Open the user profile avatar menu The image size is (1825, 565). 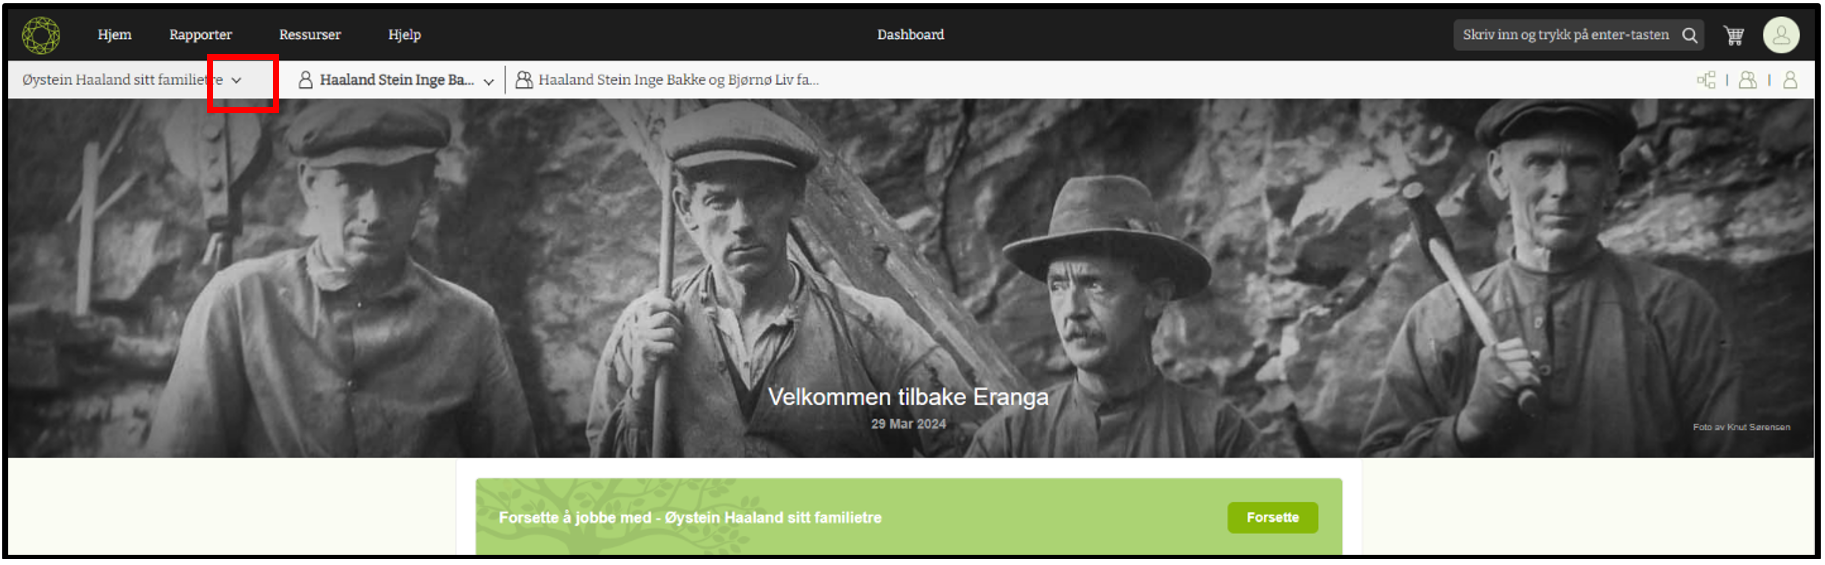click(x=1781, y=35)
